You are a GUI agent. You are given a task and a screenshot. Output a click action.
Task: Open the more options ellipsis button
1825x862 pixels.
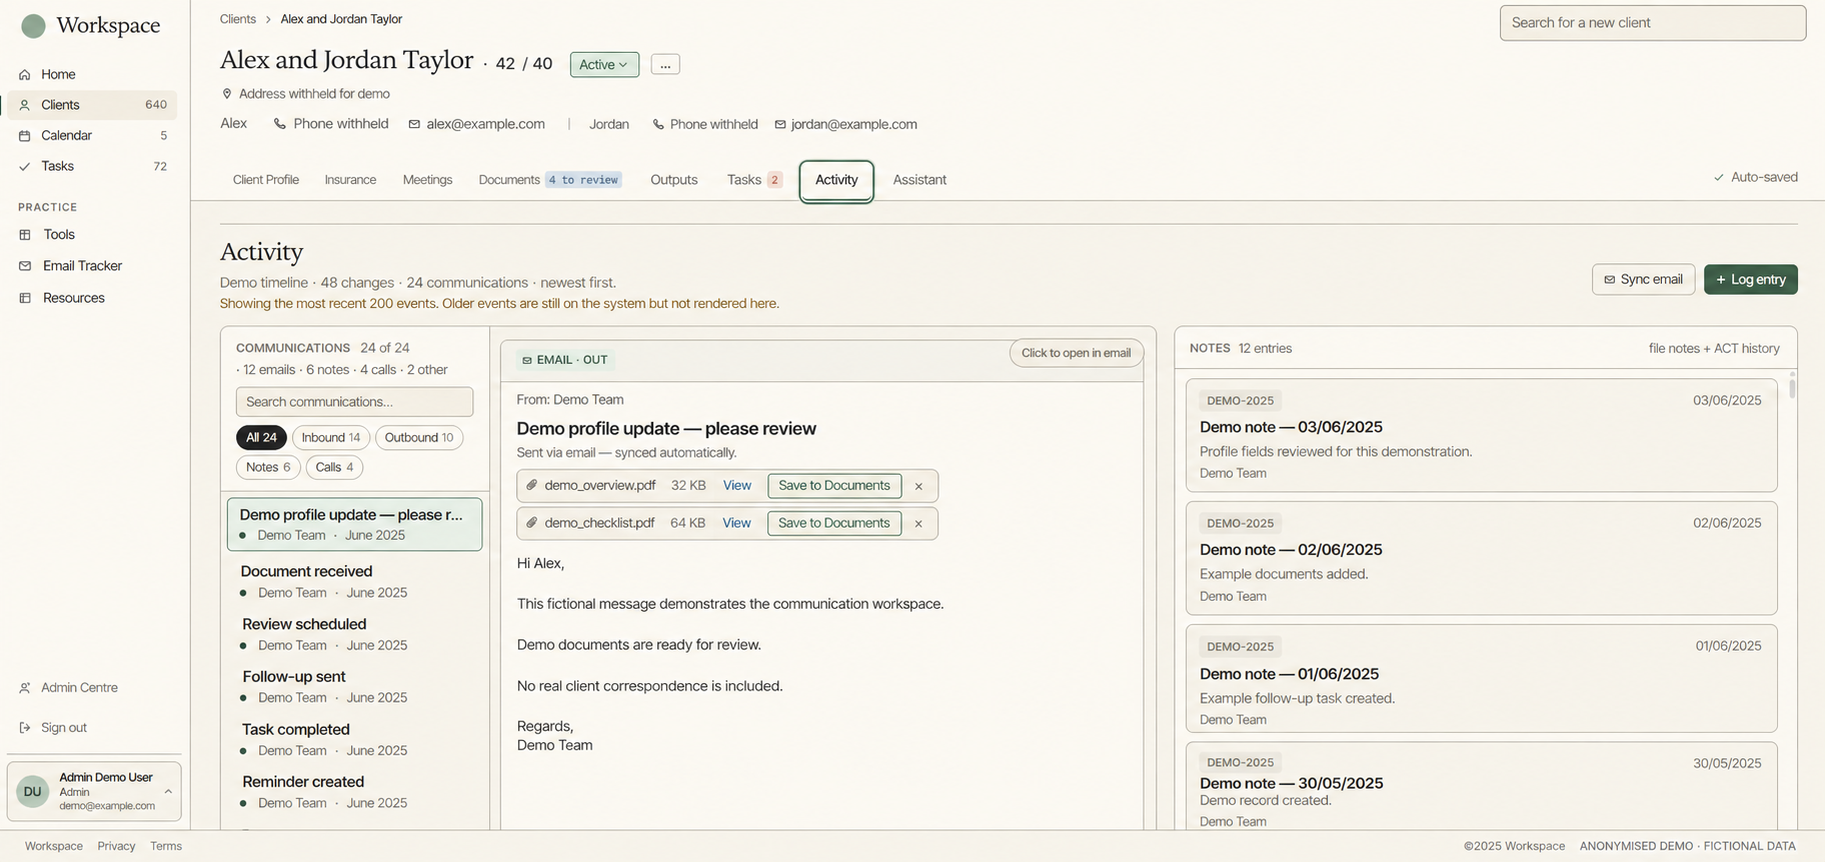(x=665, y=65)
